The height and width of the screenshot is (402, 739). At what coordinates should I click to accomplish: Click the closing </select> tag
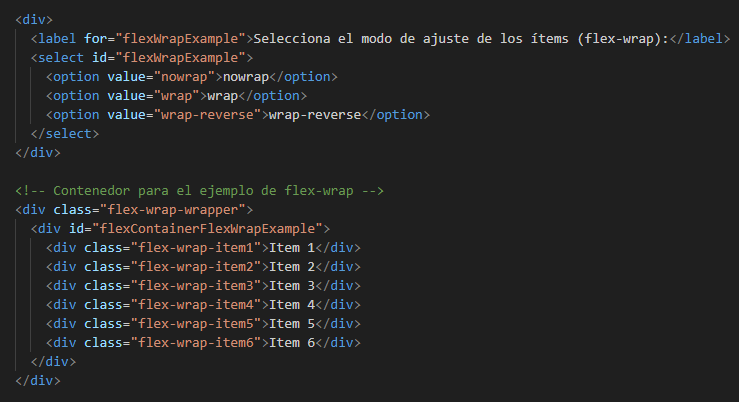click(65, 134)
